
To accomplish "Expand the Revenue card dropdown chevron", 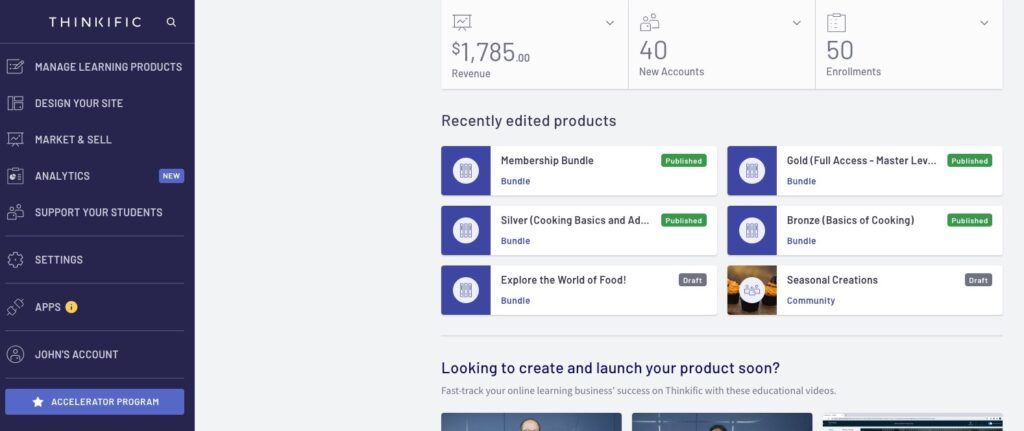I will coord(609,23).
